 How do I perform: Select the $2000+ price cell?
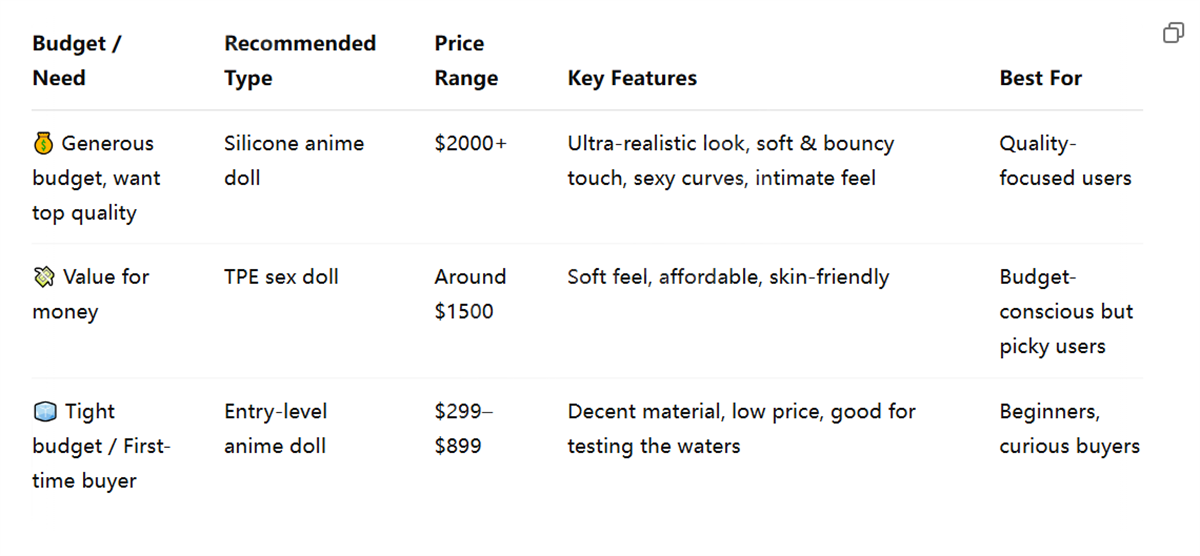click(x=471, y=144)
